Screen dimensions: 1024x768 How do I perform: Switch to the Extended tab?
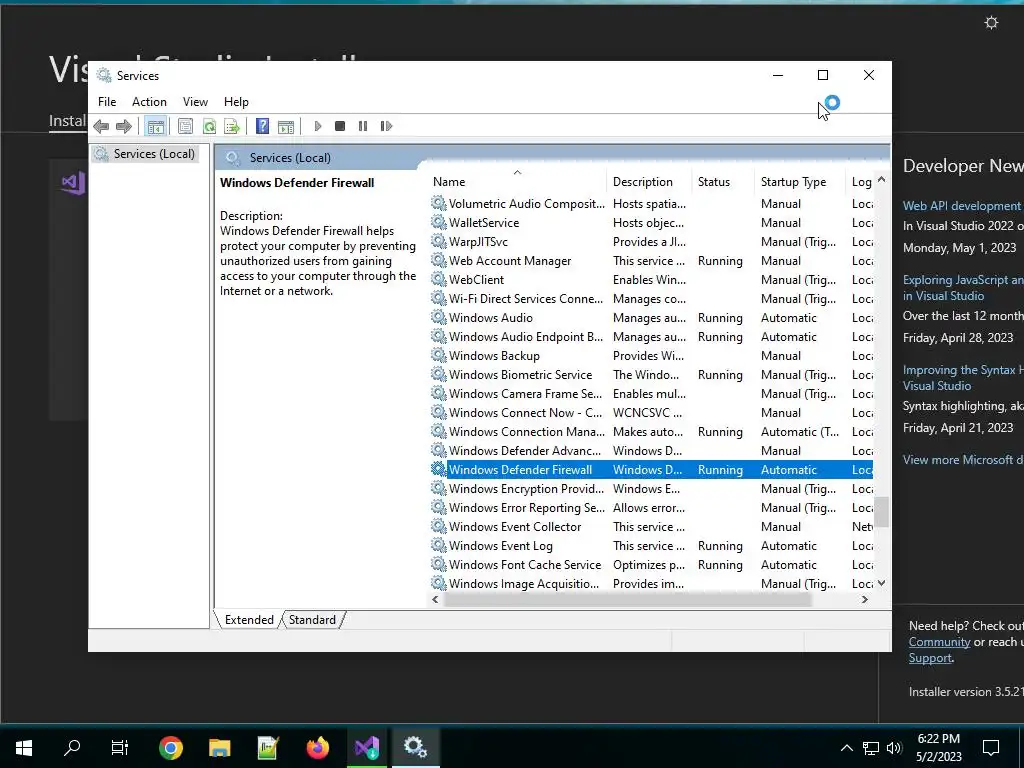click(249, 620)
